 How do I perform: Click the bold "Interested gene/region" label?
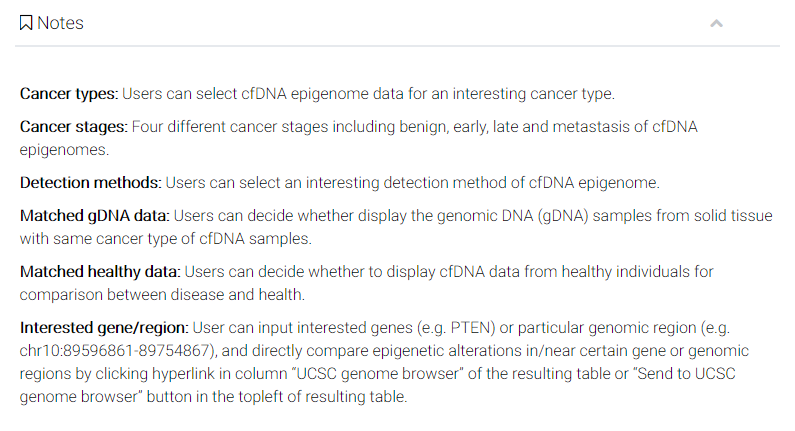click(x=103, y=328)
